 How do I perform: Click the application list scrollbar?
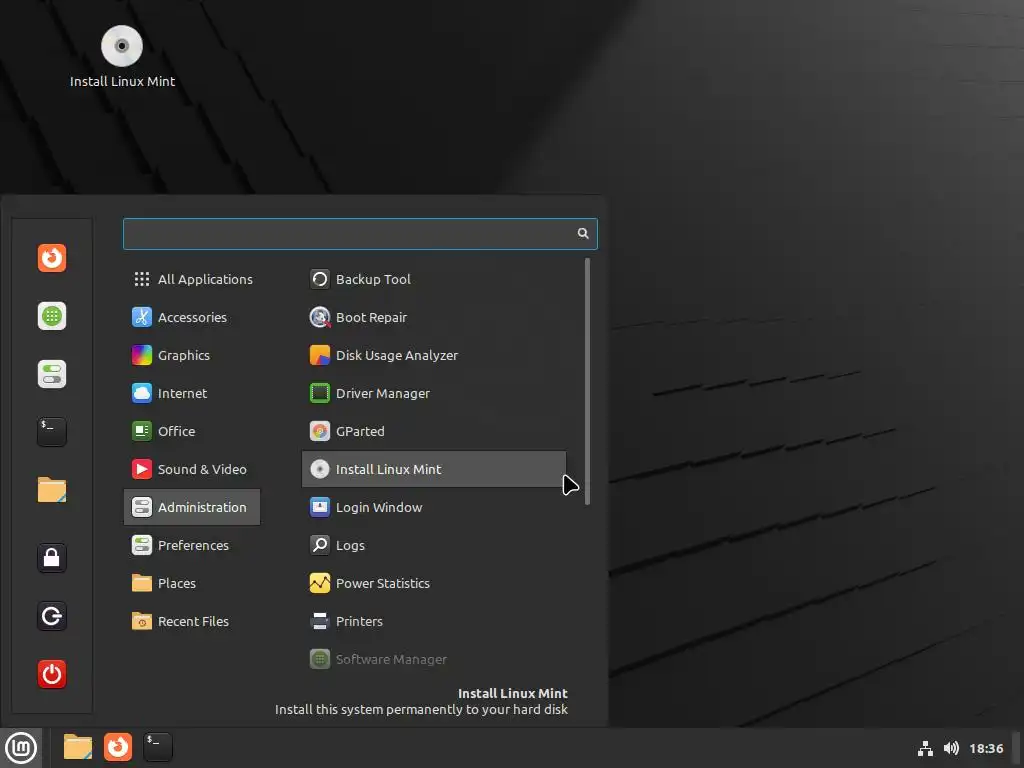(x=588, y=381)
